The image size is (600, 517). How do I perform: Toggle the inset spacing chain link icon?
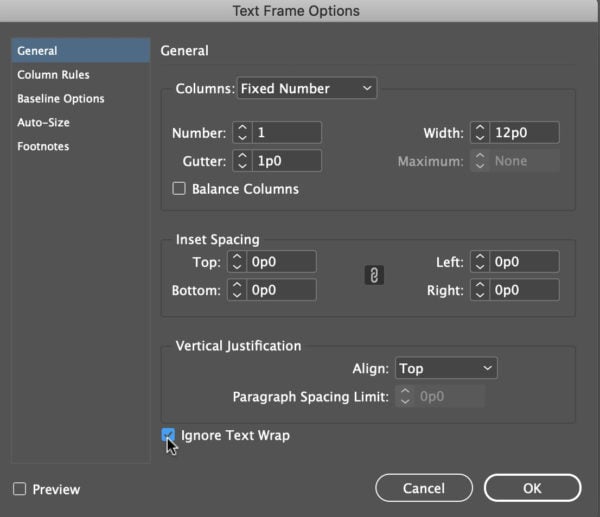[x=374, y=275]
